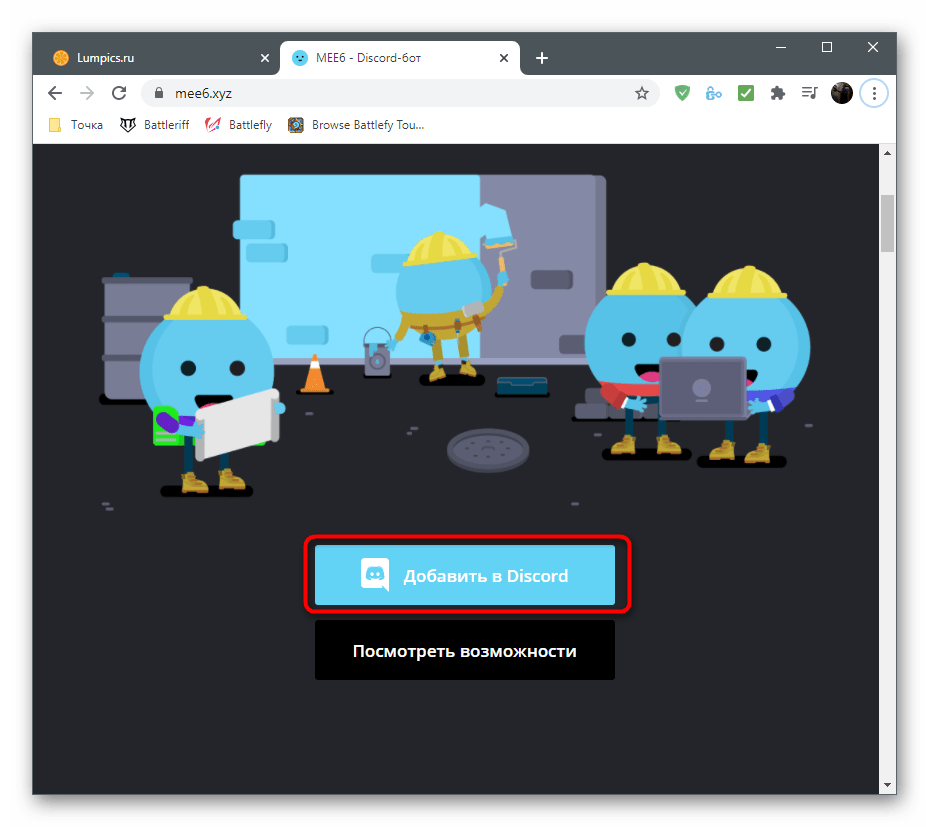Click the Chrome profile avatar
This screenshot has height=827, width=929.
pos(842,93)
